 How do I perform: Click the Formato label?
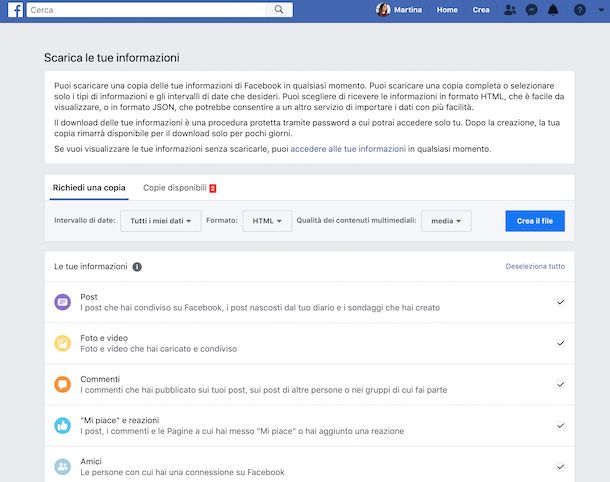(x=222, y=221)
